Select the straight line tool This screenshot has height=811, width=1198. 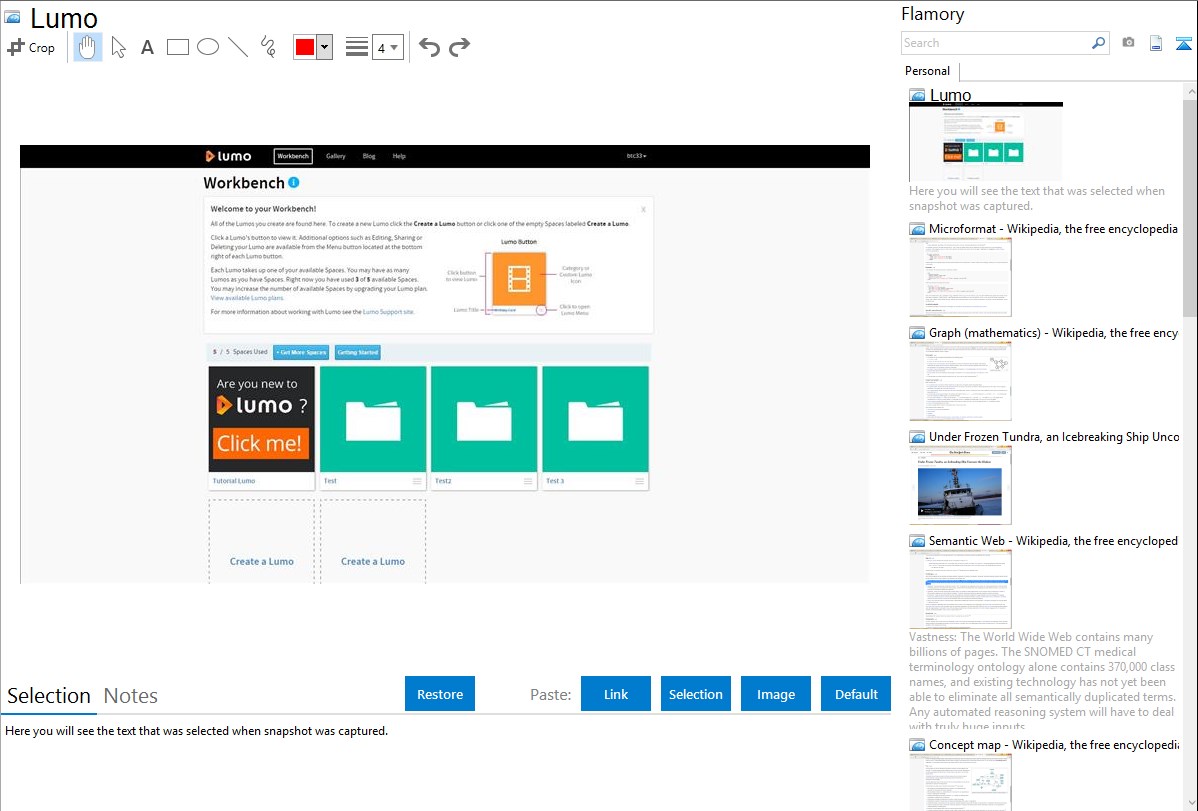238,47
